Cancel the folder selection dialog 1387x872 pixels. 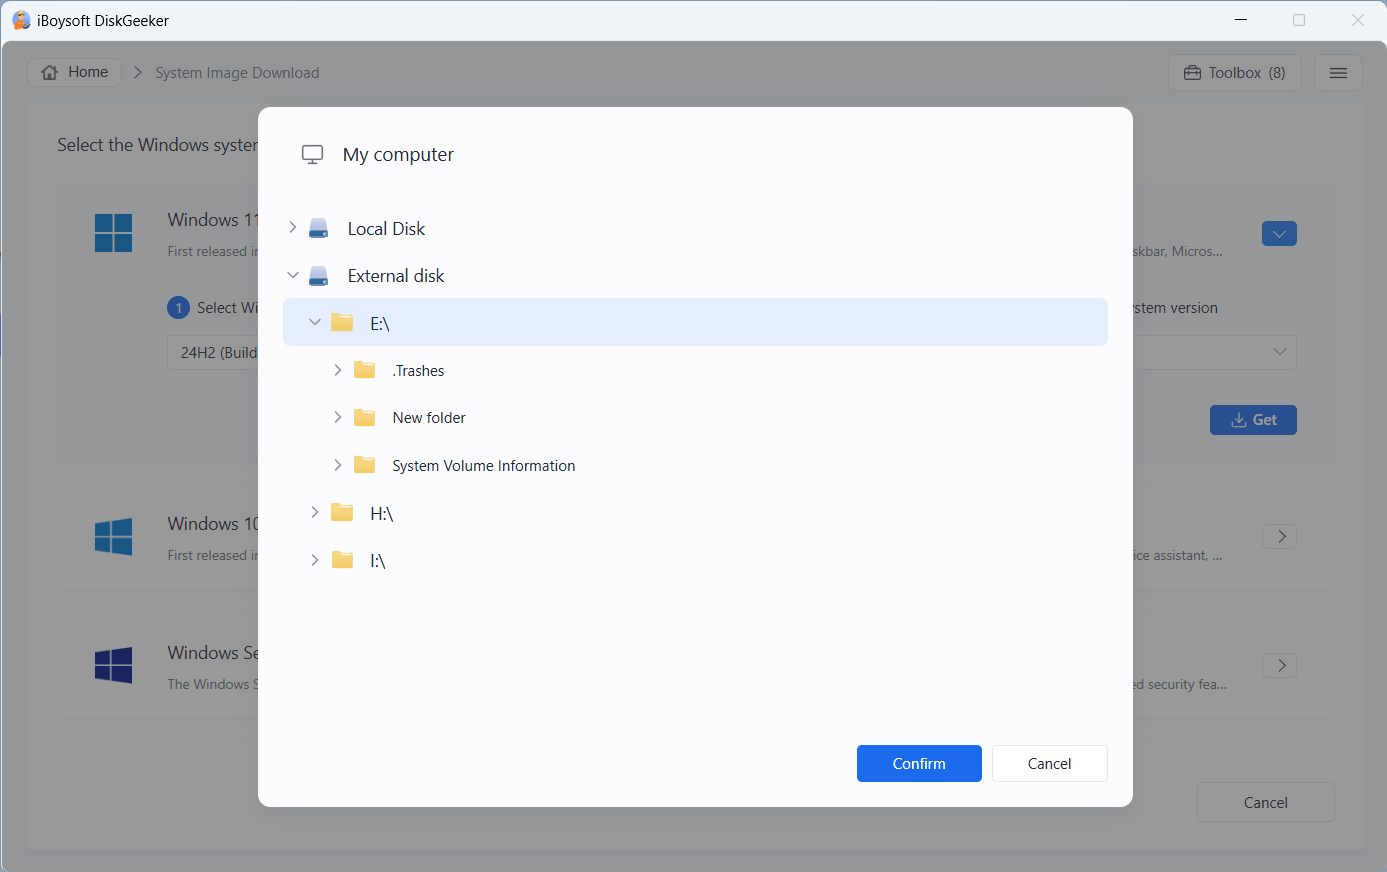coord(1050,763)
